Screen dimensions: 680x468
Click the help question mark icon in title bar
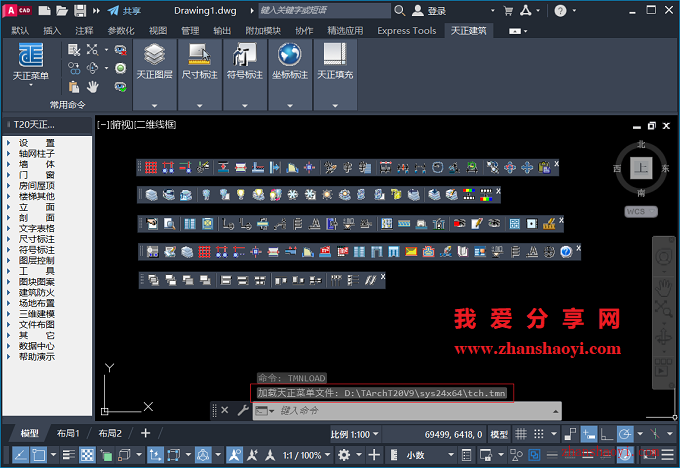coord(560,11)
